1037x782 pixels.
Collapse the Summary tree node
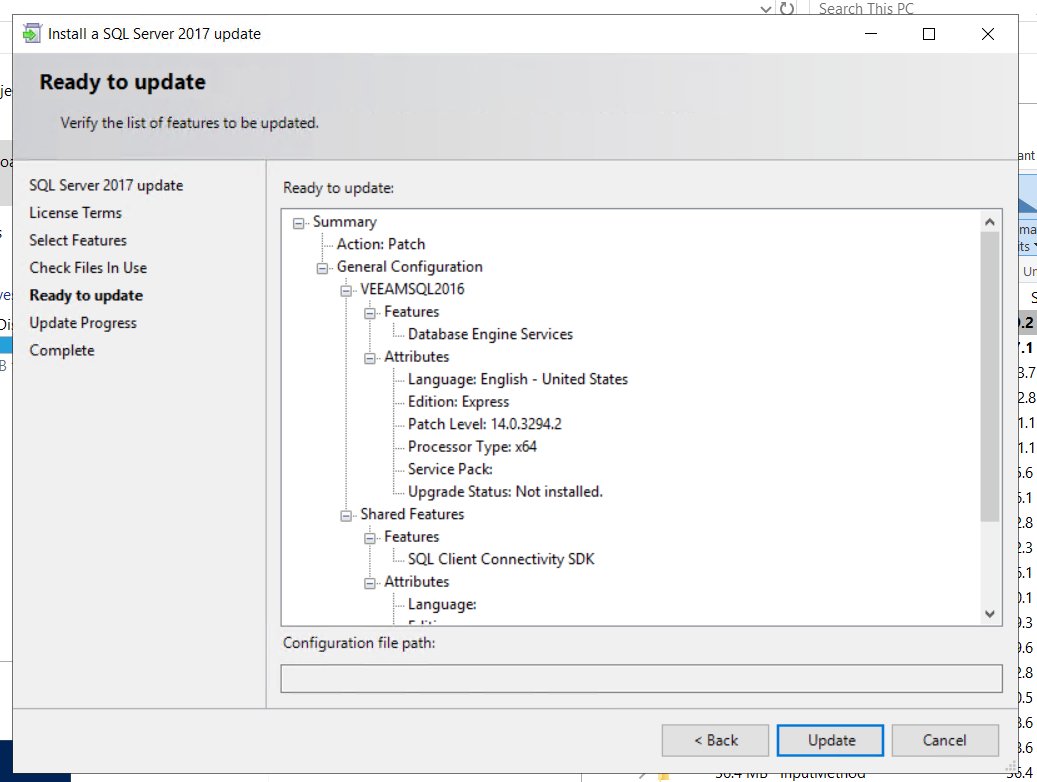click(x=298, y=224)
